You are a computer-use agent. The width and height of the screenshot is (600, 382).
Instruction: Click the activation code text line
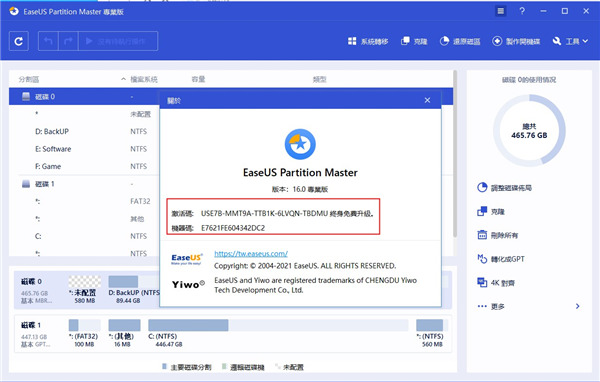(x=272, y=214)
